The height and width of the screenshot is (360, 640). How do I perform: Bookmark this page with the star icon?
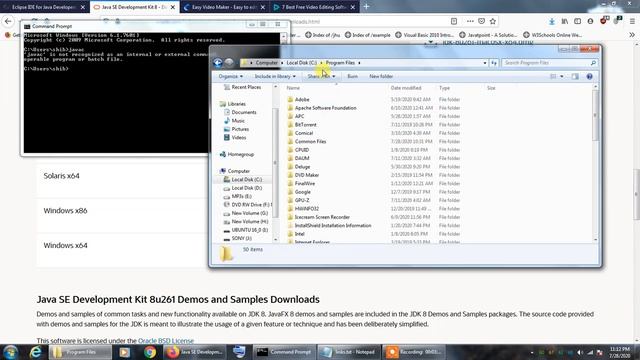point(493,21)
